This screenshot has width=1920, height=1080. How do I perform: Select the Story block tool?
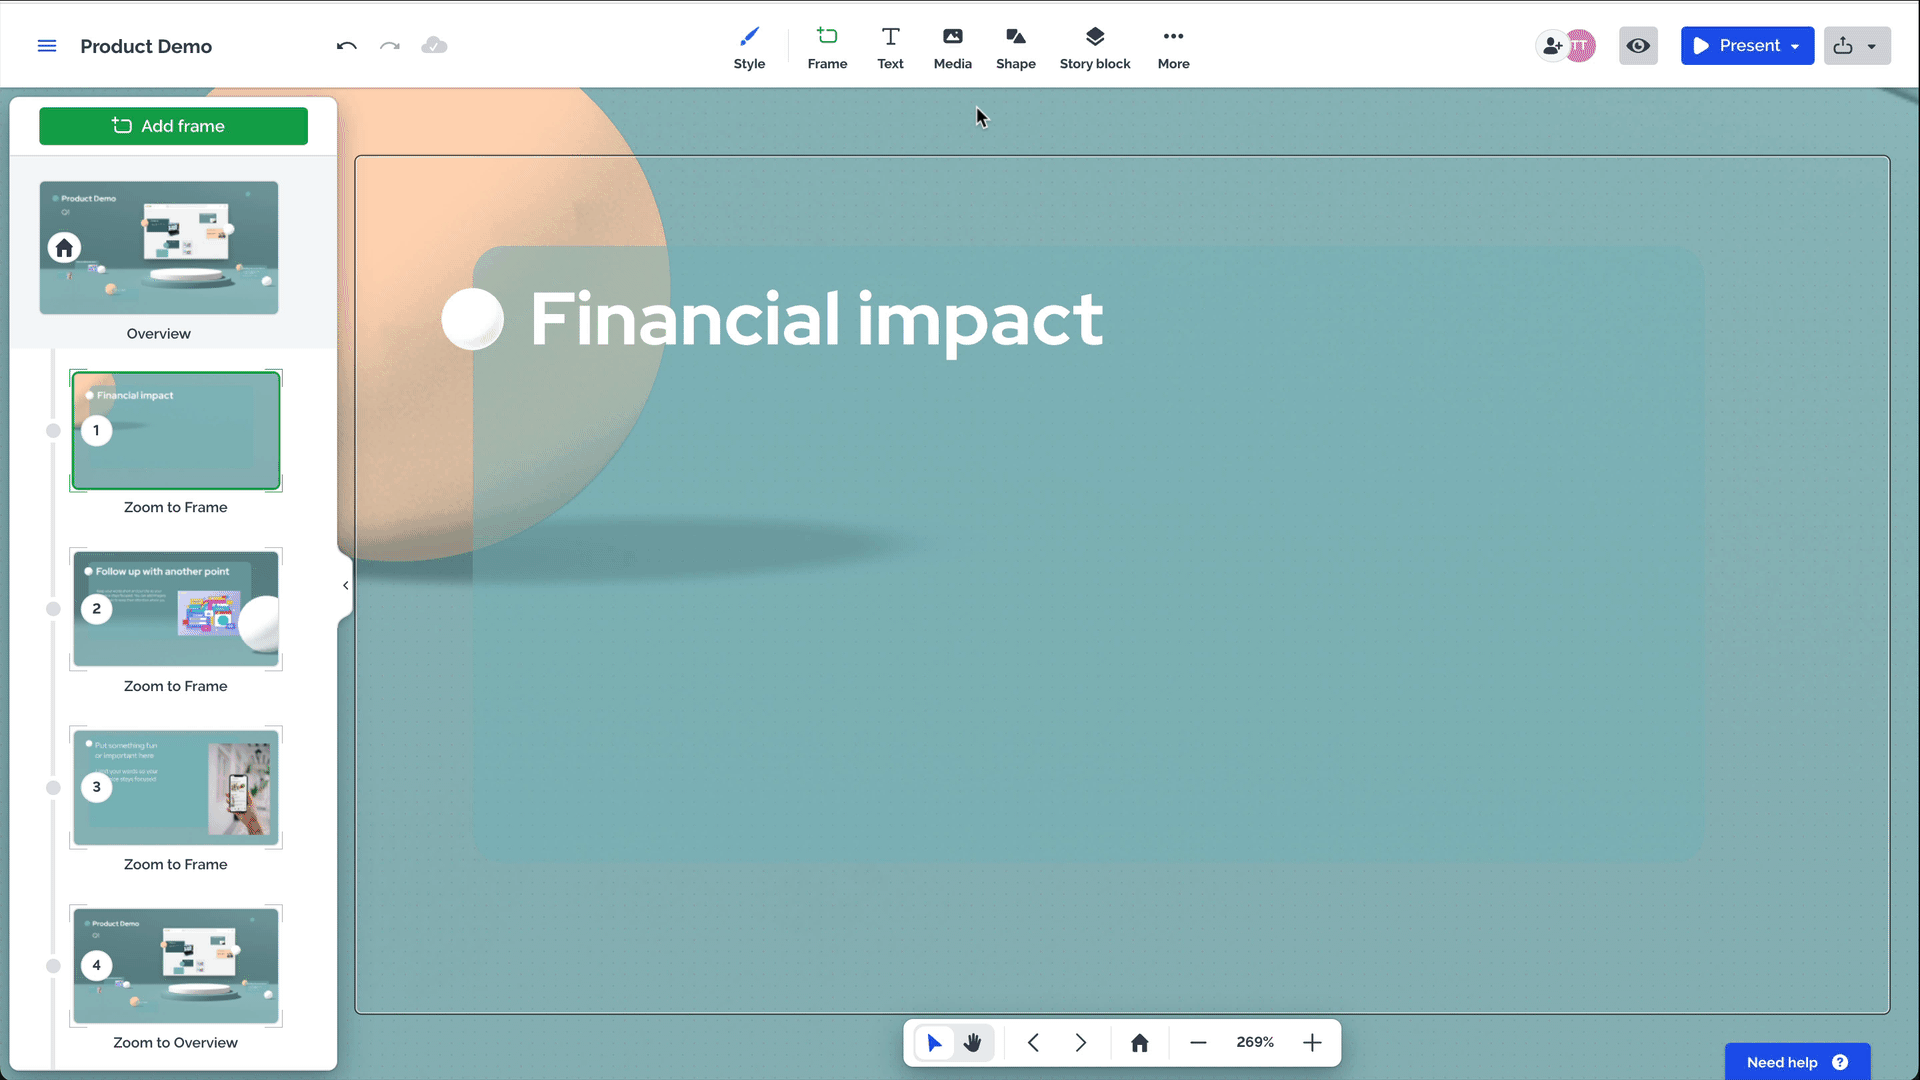[x=1096, y=46]
